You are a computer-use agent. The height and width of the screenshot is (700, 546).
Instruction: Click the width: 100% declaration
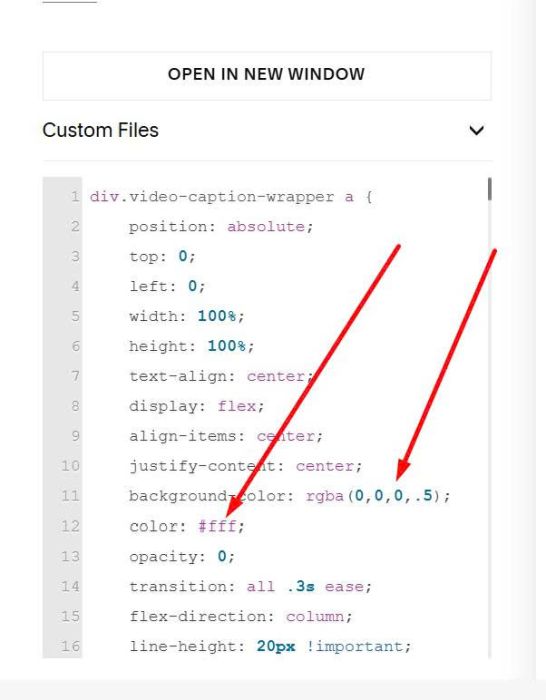pyautogui.click(x=187, y=317)
